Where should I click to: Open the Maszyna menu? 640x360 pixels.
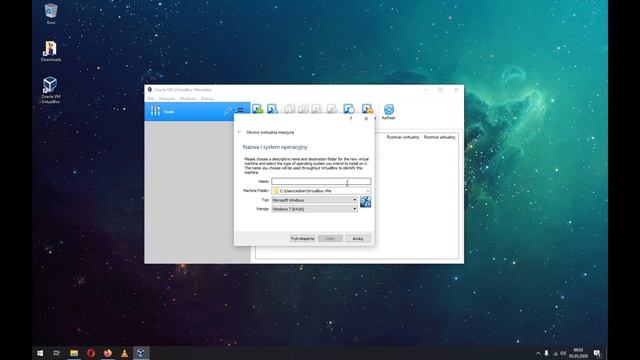[x=167, y=99]
